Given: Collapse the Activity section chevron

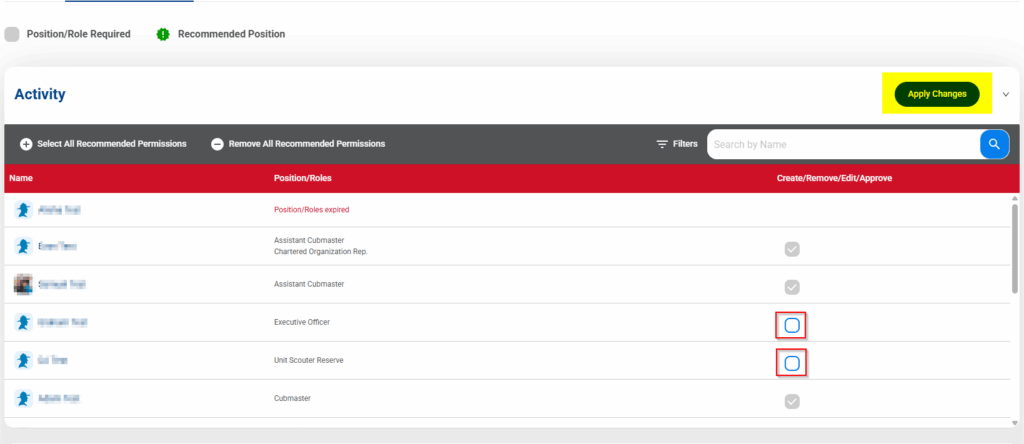Looking at the screenshot, I should pyautogui.click(x=1005, y=94).
